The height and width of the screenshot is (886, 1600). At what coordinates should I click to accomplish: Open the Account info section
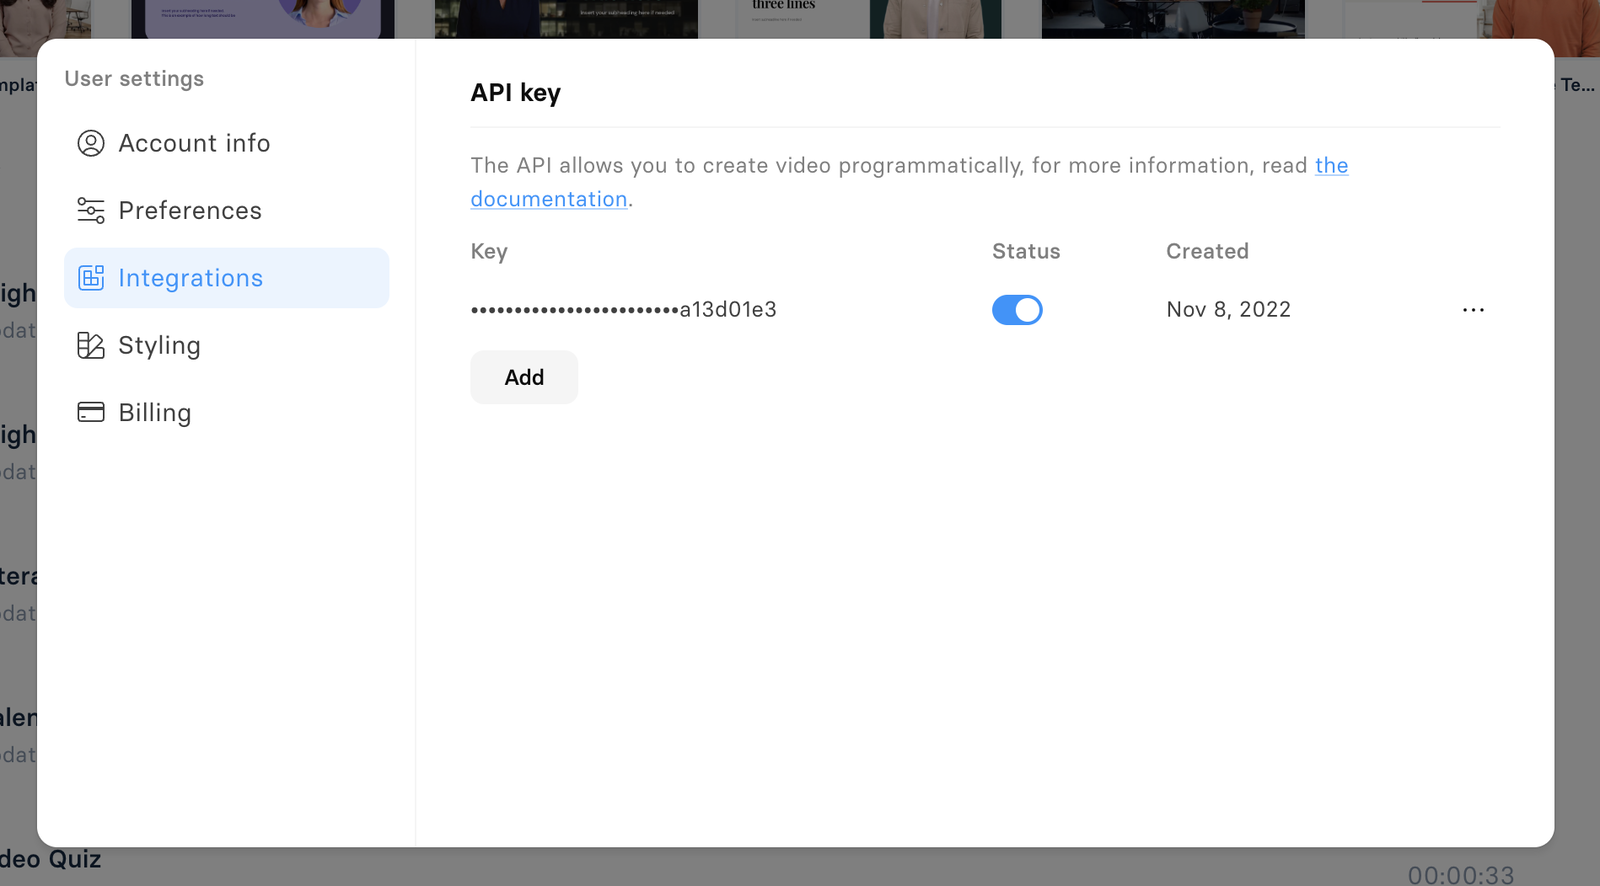tap(194, 143)
